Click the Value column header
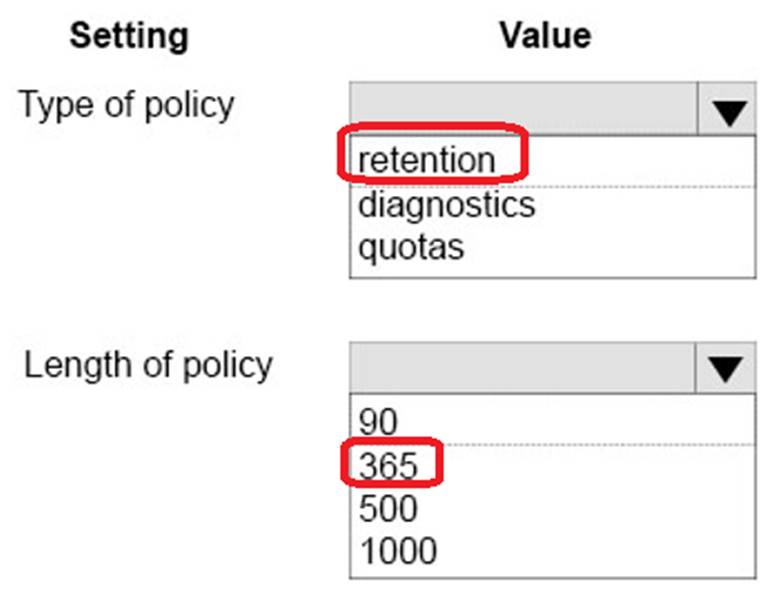 [545, 36]
